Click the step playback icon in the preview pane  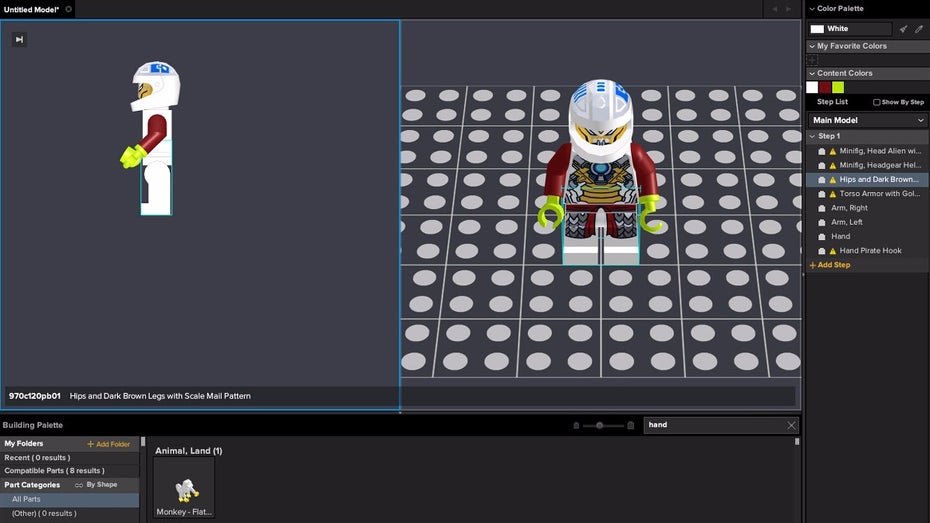click(19, 39)
